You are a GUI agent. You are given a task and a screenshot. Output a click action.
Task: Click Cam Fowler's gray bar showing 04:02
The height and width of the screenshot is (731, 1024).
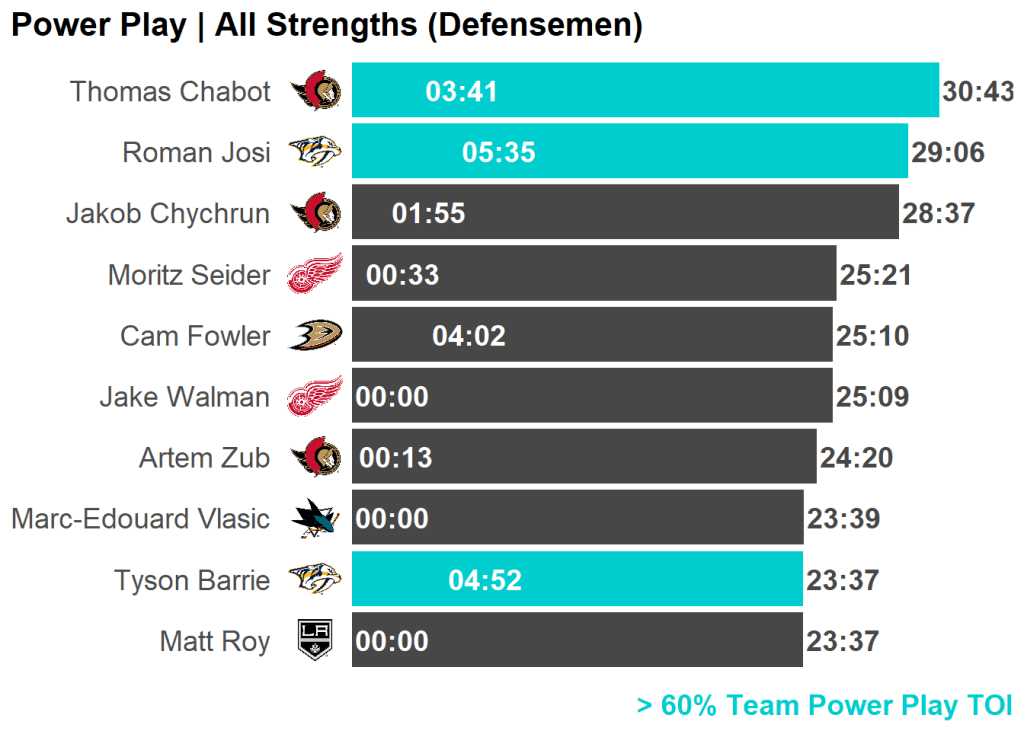click(592, 335)
